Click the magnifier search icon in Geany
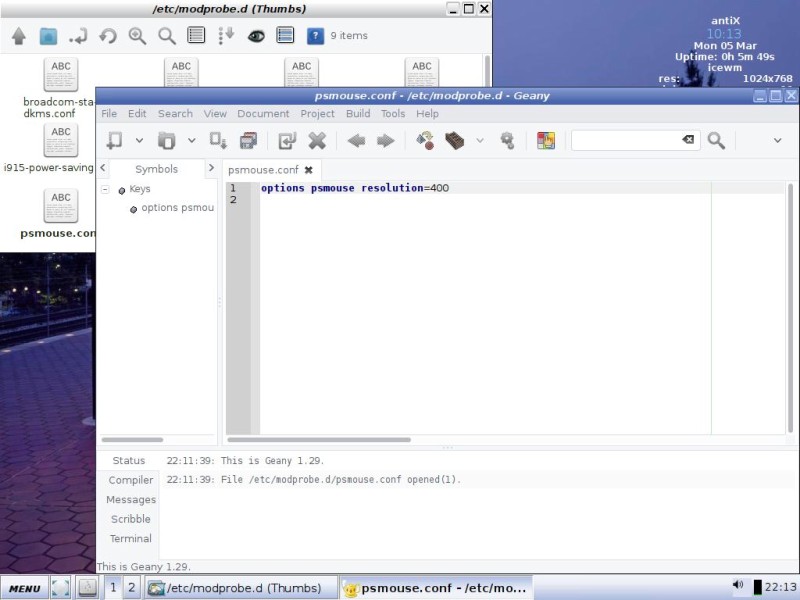 pyautogui.click(x=716, y=140)
